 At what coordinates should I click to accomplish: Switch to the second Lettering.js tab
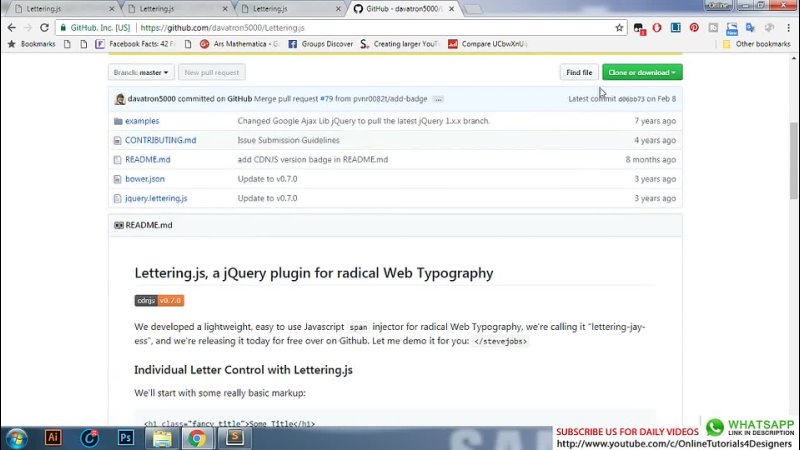point(176,9)
